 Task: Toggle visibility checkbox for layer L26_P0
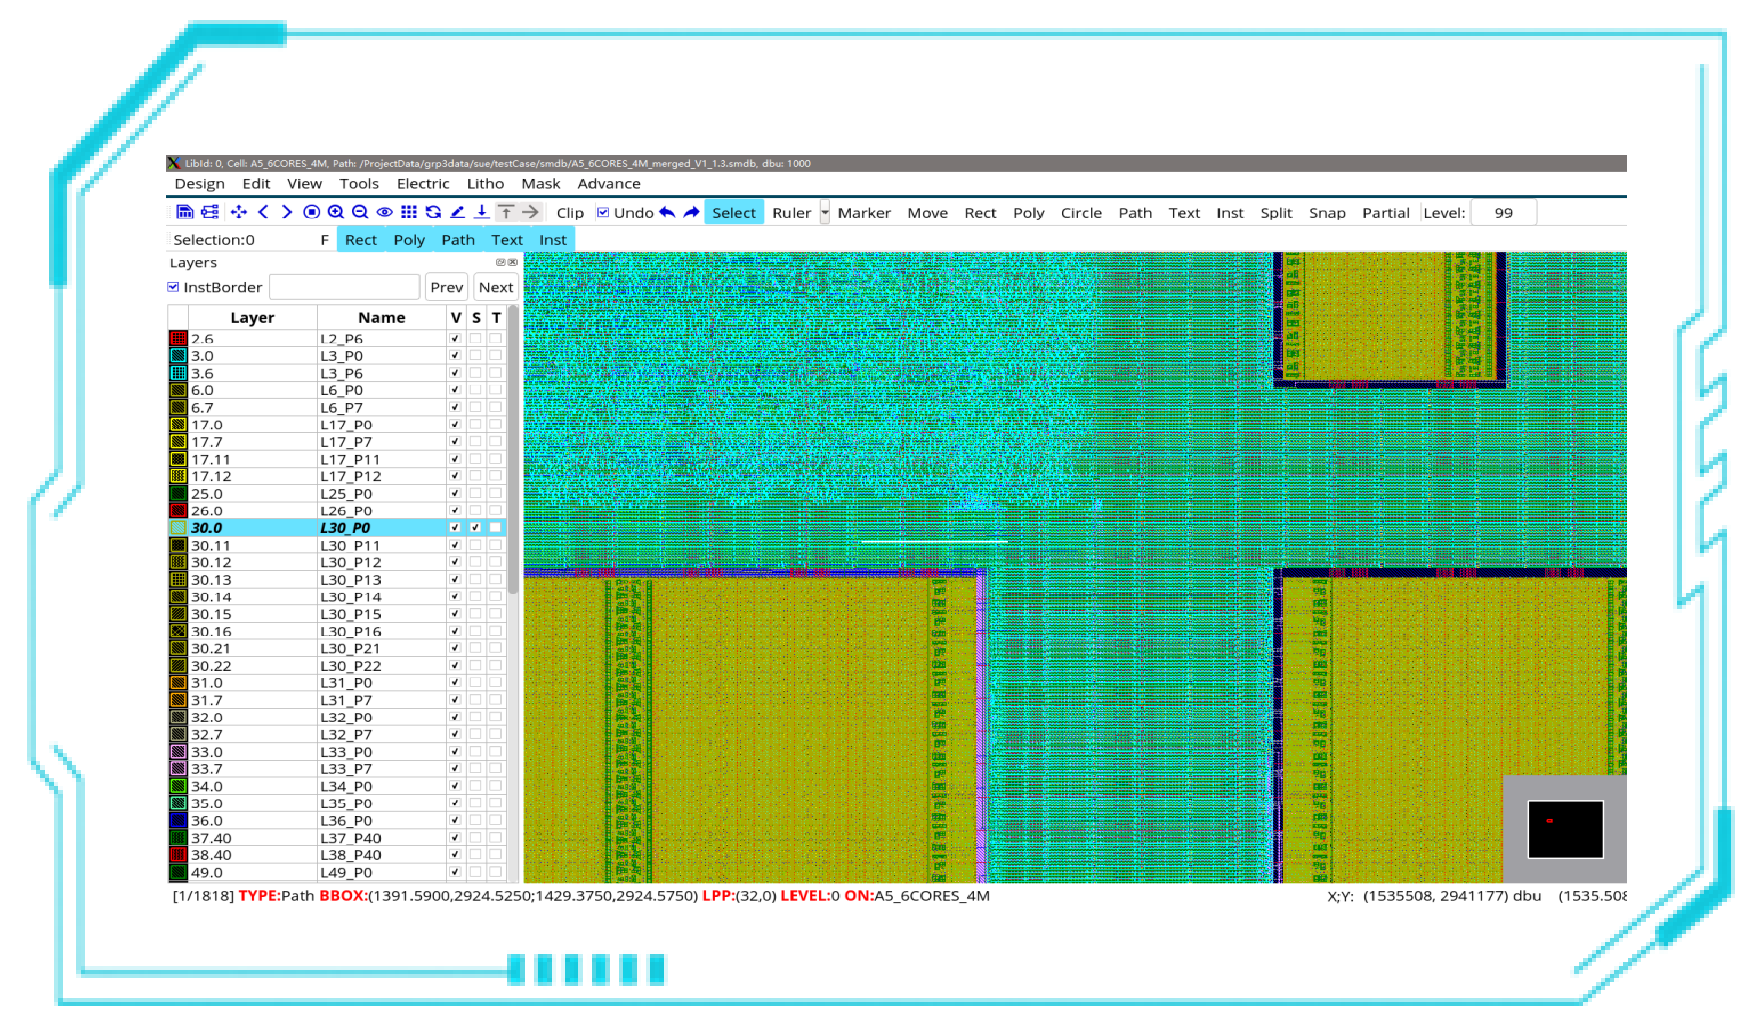[455, 511]
